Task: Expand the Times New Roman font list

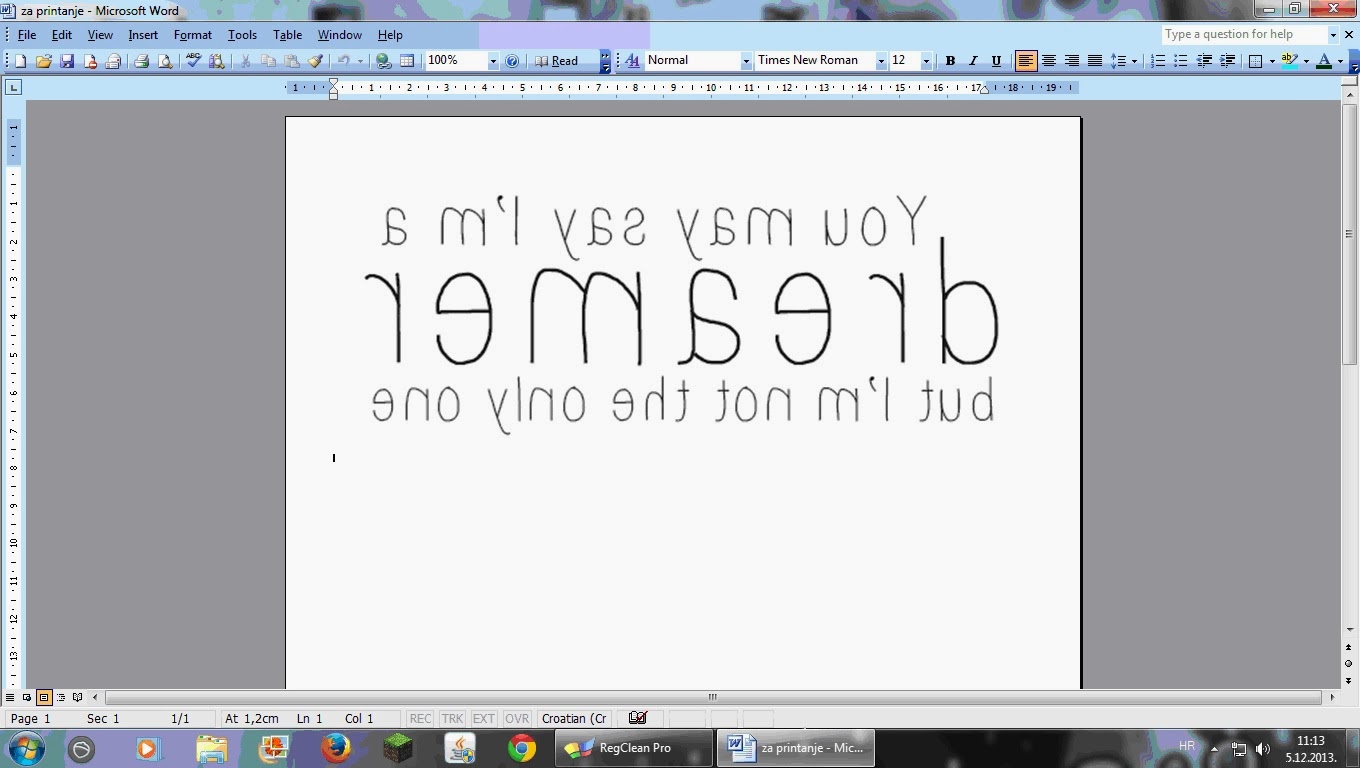Action: pos(881,61)
